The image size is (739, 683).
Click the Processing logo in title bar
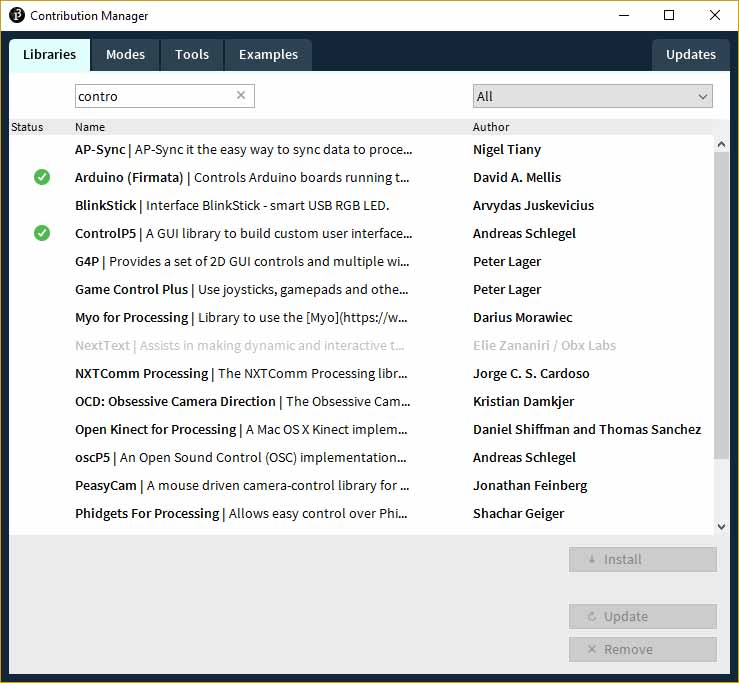click(x=16, y=15)
